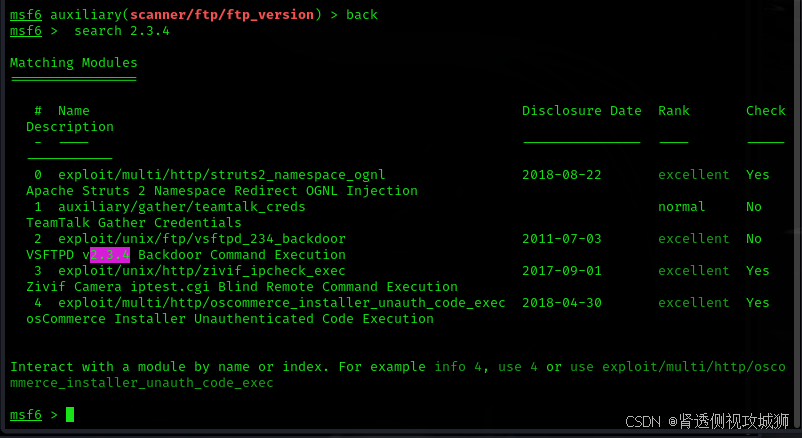
Task: Click zivif_ipcheck_exec module path
Action: click(x=202, y=271)
